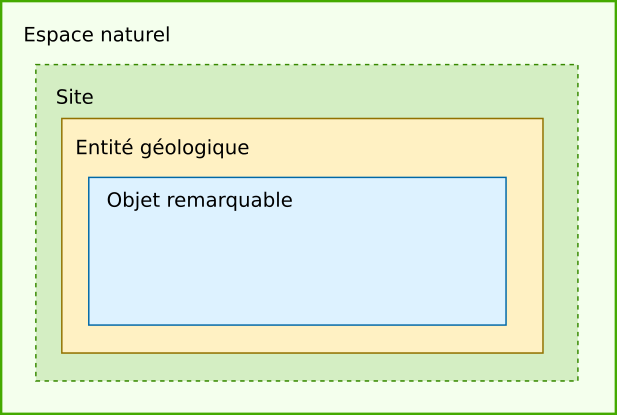Screen dimensions: 617x415
Task: Click the 'Espace naturel' label
Action: coord(97,35)
